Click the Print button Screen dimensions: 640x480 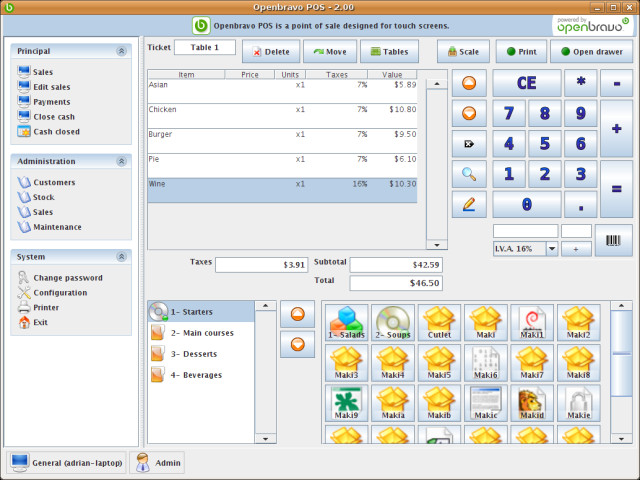pos(521,51)
